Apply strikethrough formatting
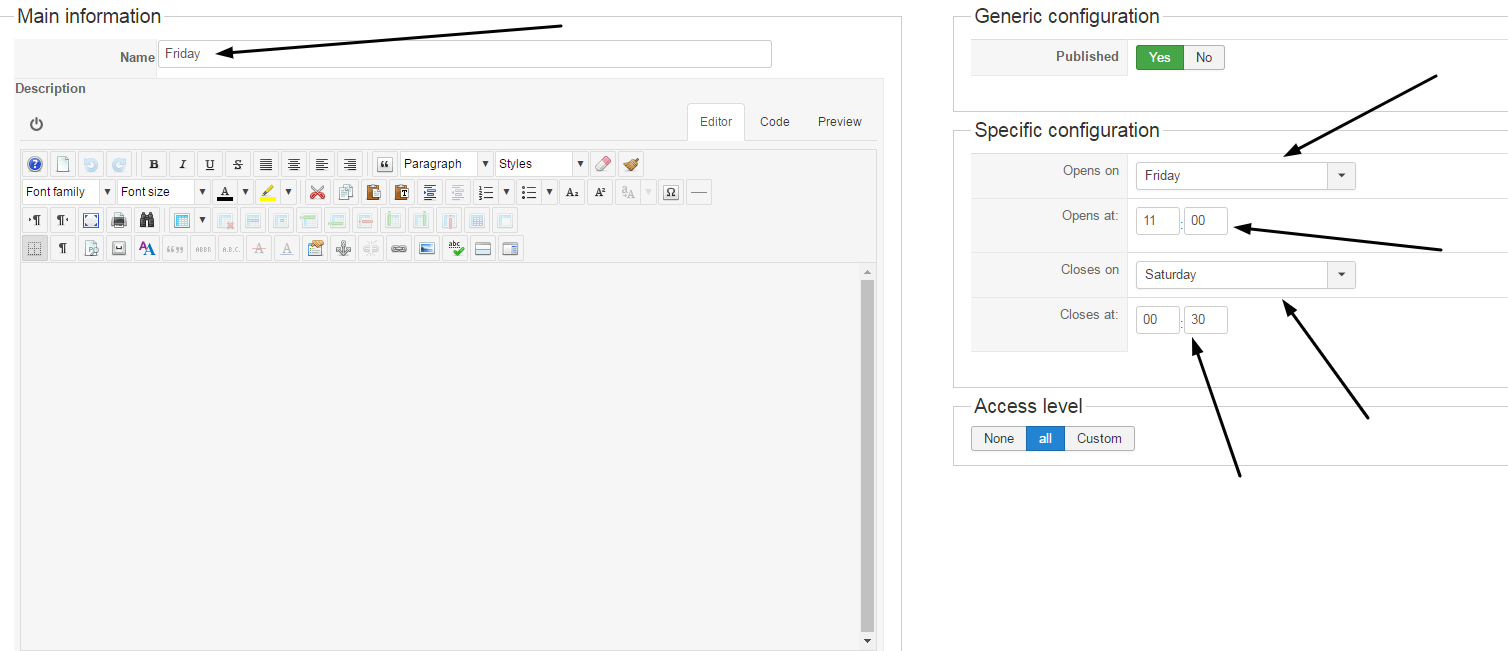 (238, 164)
